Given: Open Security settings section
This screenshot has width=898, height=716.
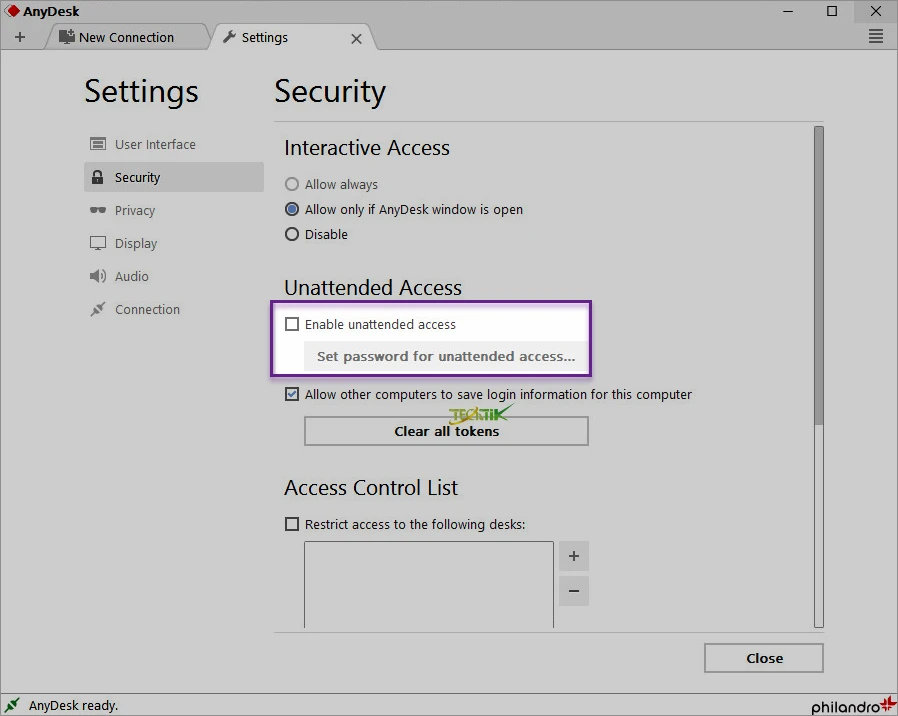Looking at the screenshot, I should 174,177.
